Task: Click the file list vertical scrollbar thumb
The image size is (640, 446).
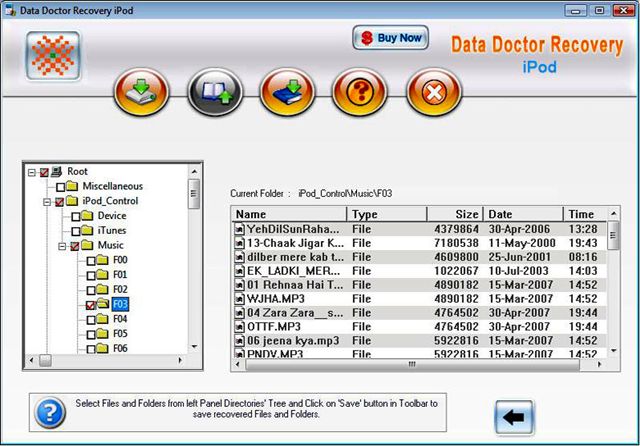Action: click(x=613, y=235)
